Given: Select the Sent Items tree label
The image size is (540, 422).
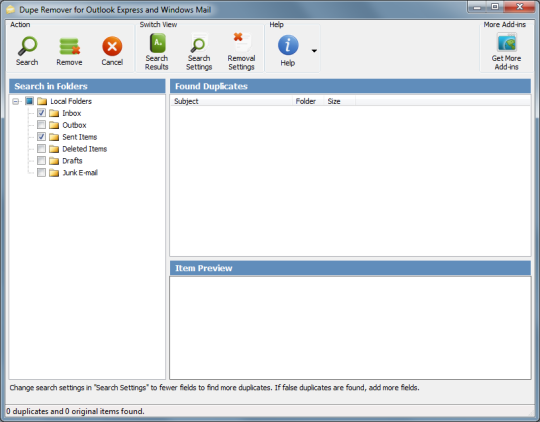Looking at the screenshot, I should pyautogui.click(x=80, y=137).
